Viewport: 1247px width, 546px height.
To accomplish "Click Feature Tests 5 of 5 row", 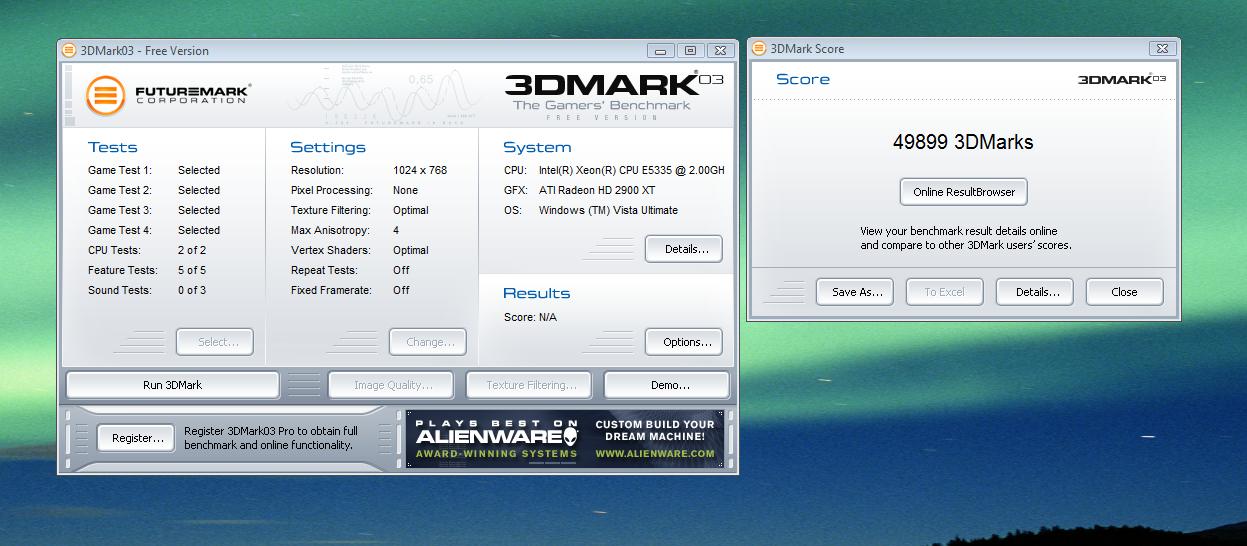I will pyautogui.click(x=148, y=270).
